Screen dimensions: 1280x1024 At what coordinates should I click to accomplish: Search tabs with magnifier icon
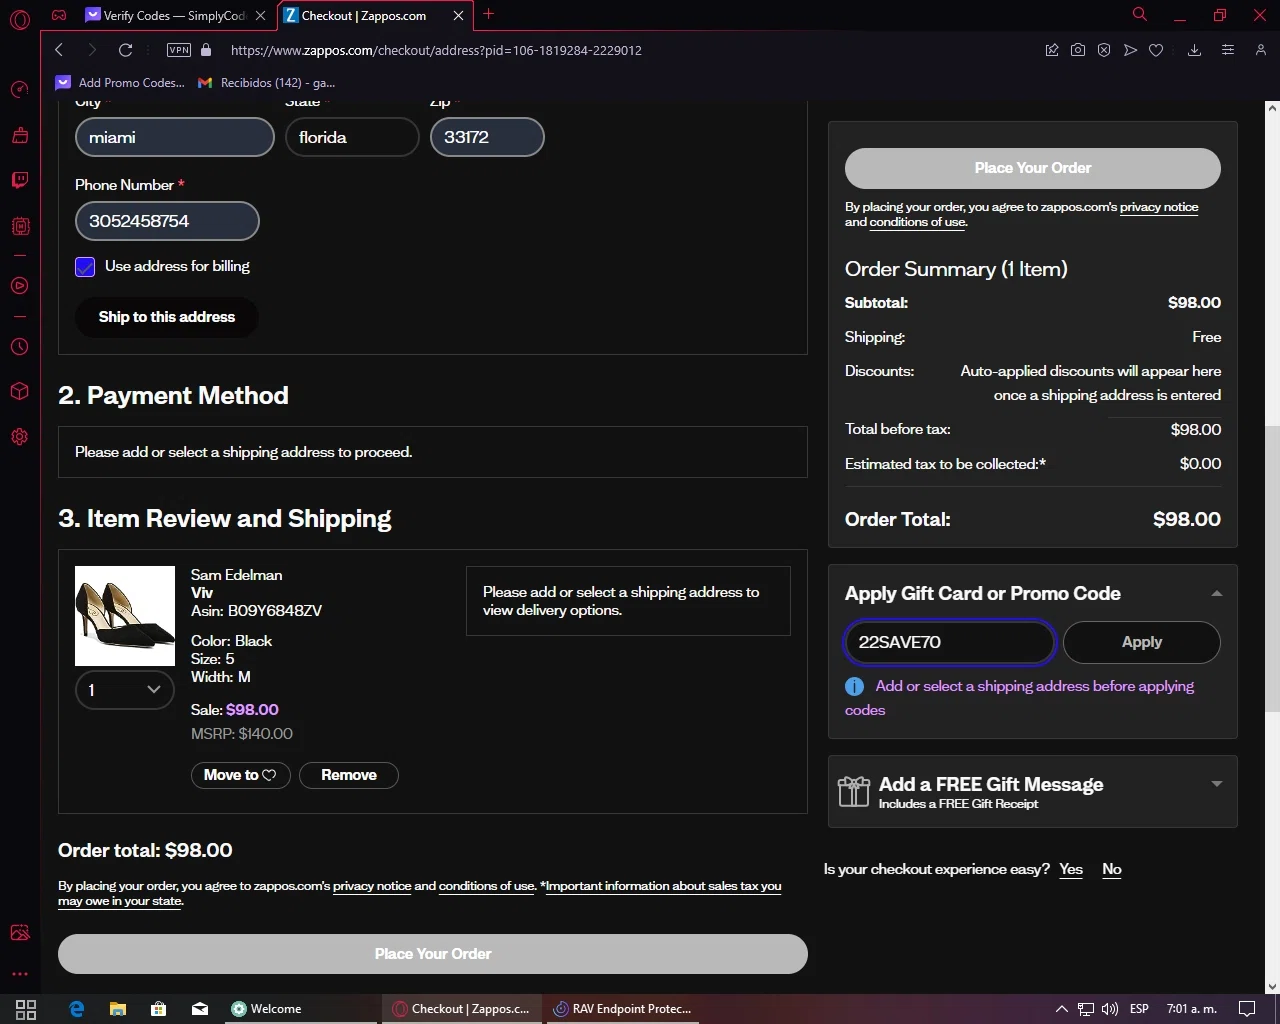pyautogui.click(x=1140, y=15)
